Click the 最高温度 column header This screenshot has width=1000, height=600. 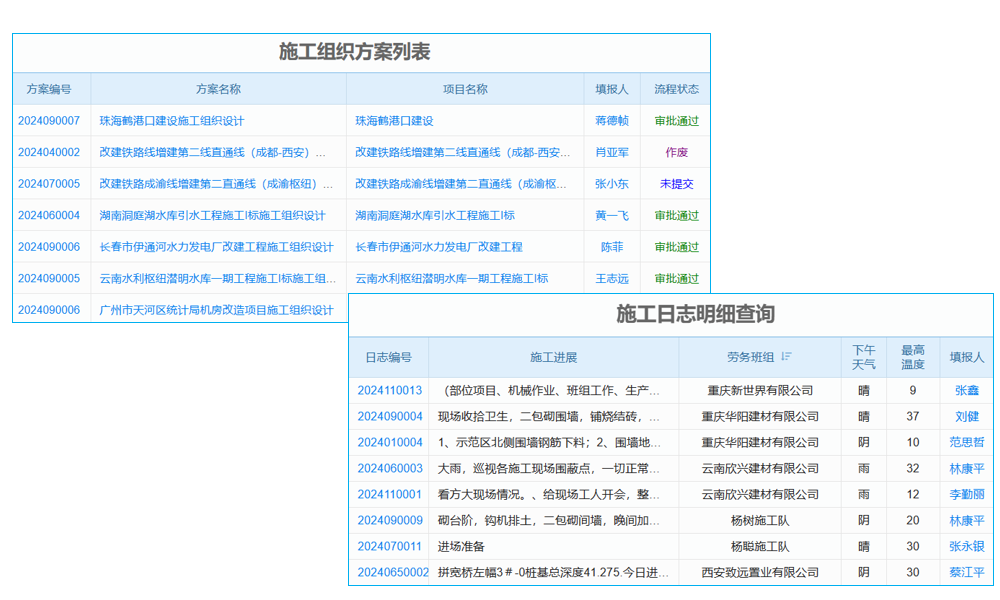(912, 357)
